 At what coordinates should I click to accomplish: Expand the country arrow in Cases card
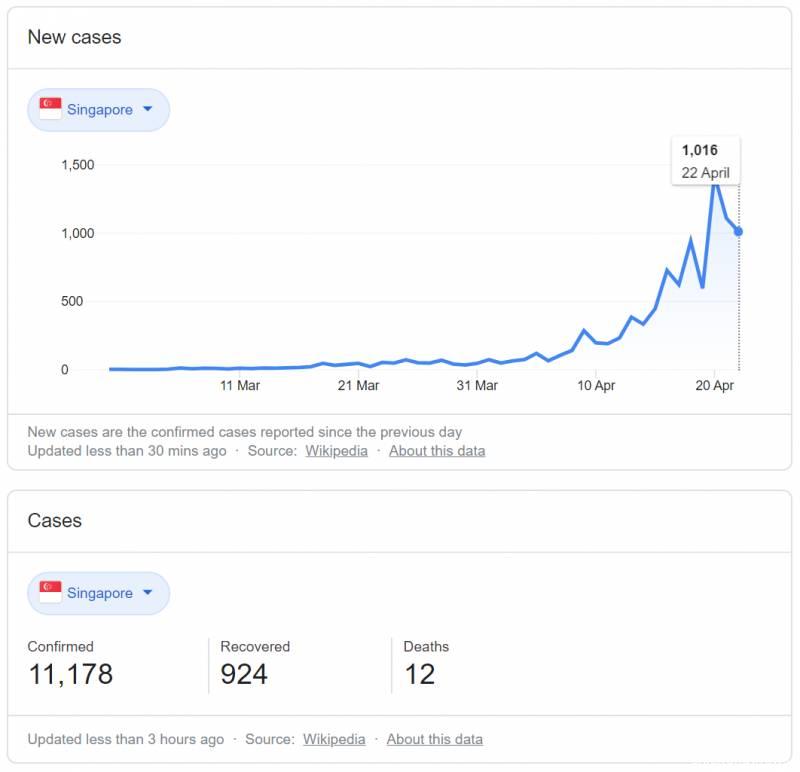148,592
